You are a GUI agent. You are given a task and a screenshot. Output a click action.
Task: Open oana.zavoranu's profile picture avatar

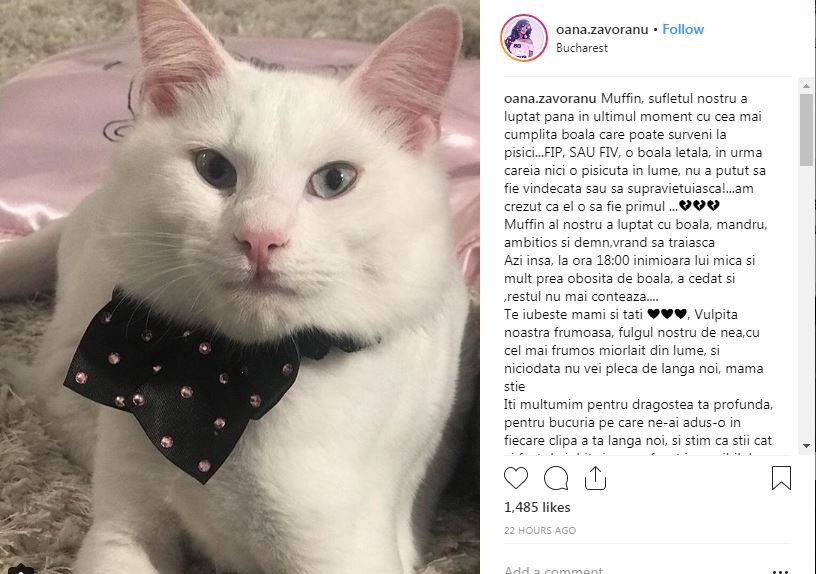click(524, 38)
